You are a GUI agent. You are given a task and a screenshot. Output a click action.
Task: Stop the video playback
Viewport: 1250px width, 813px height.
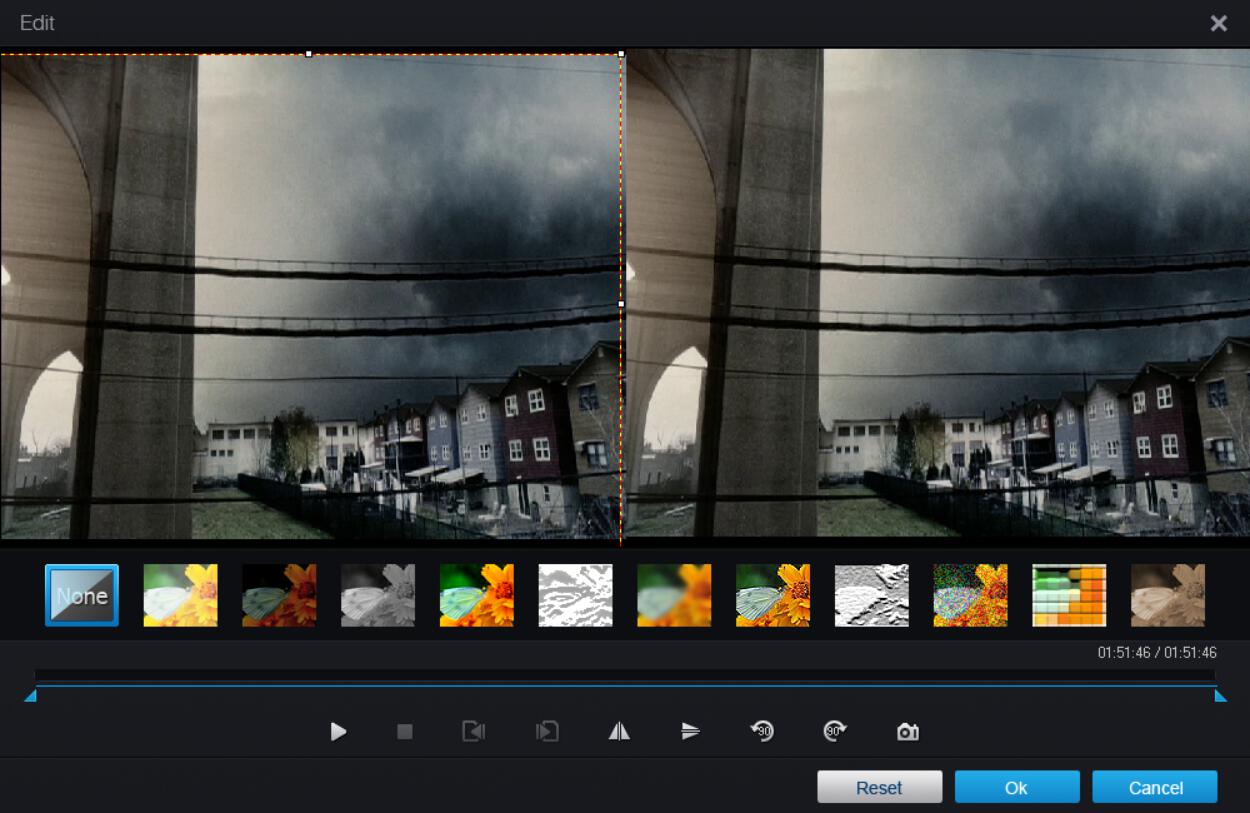[405, 732]
